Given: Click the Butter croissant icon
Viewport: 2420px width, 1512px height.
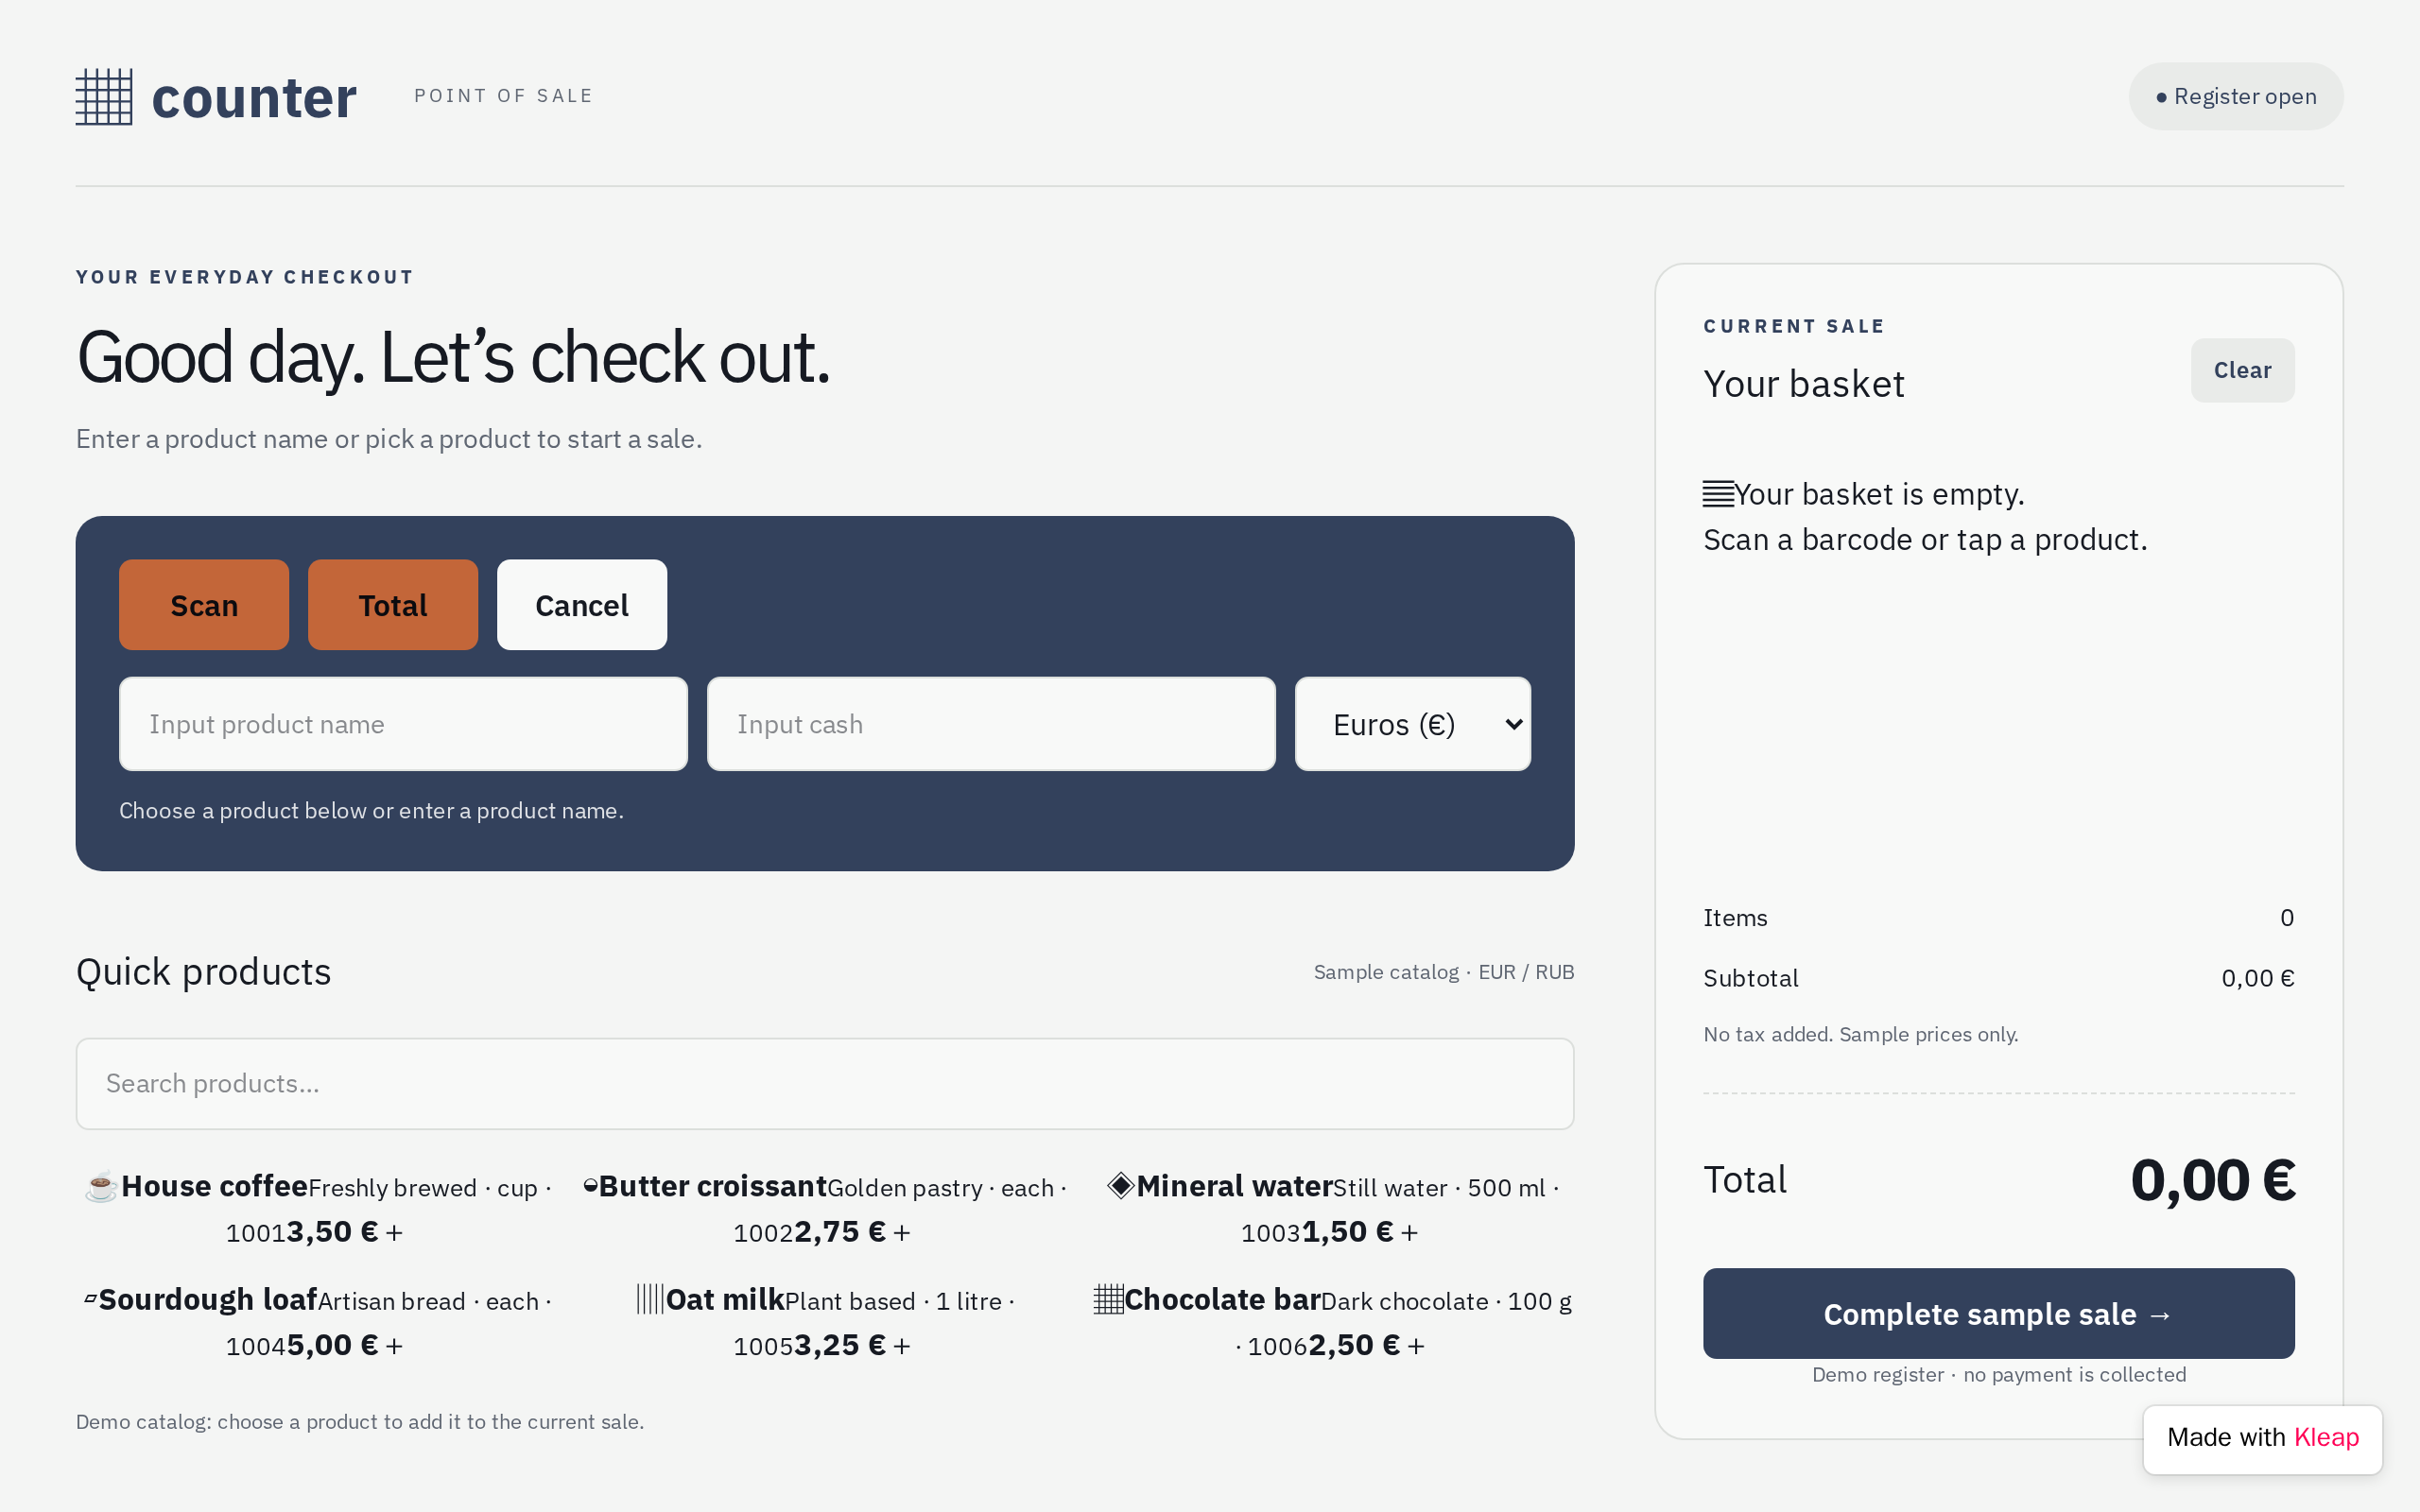Looking at the screenshot, I should [590, 1186].
